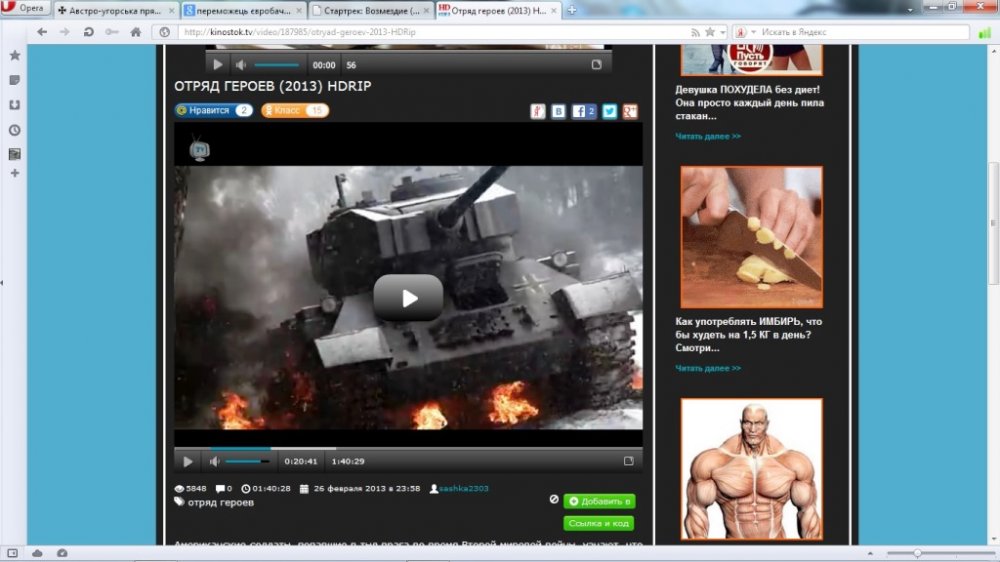Open the muscular man ad thumbnail

pos(751,469)
